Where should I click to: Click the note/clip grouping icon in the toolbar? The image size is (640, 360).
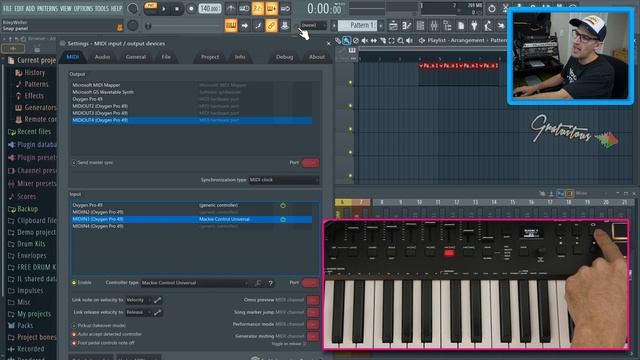[258, 25]
